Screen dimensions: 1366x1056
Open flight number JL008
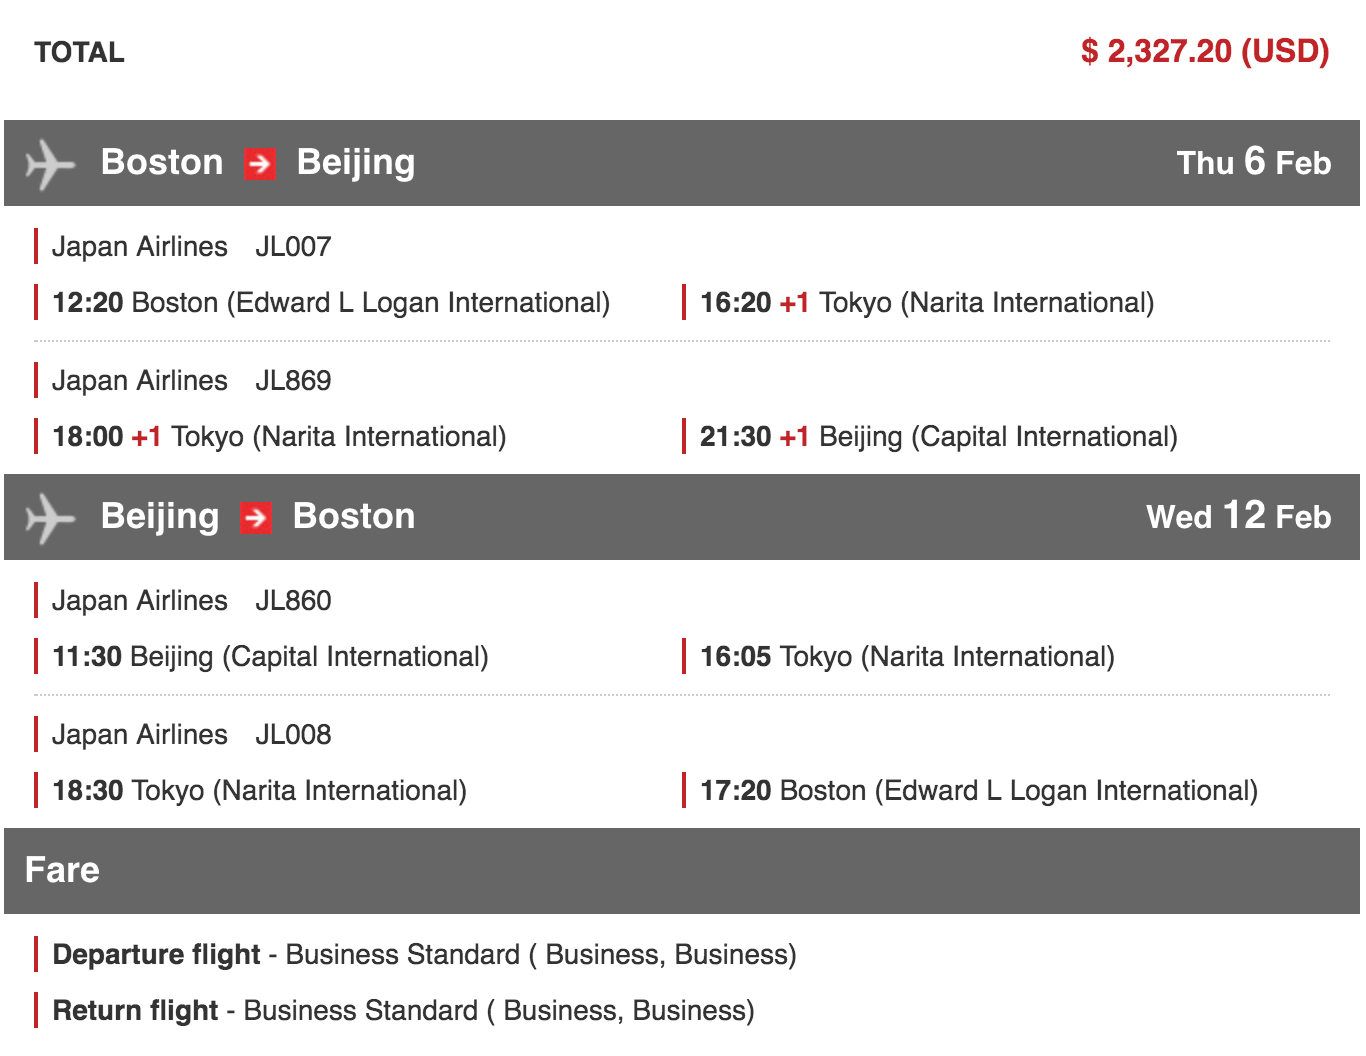[x=293, y=734]
